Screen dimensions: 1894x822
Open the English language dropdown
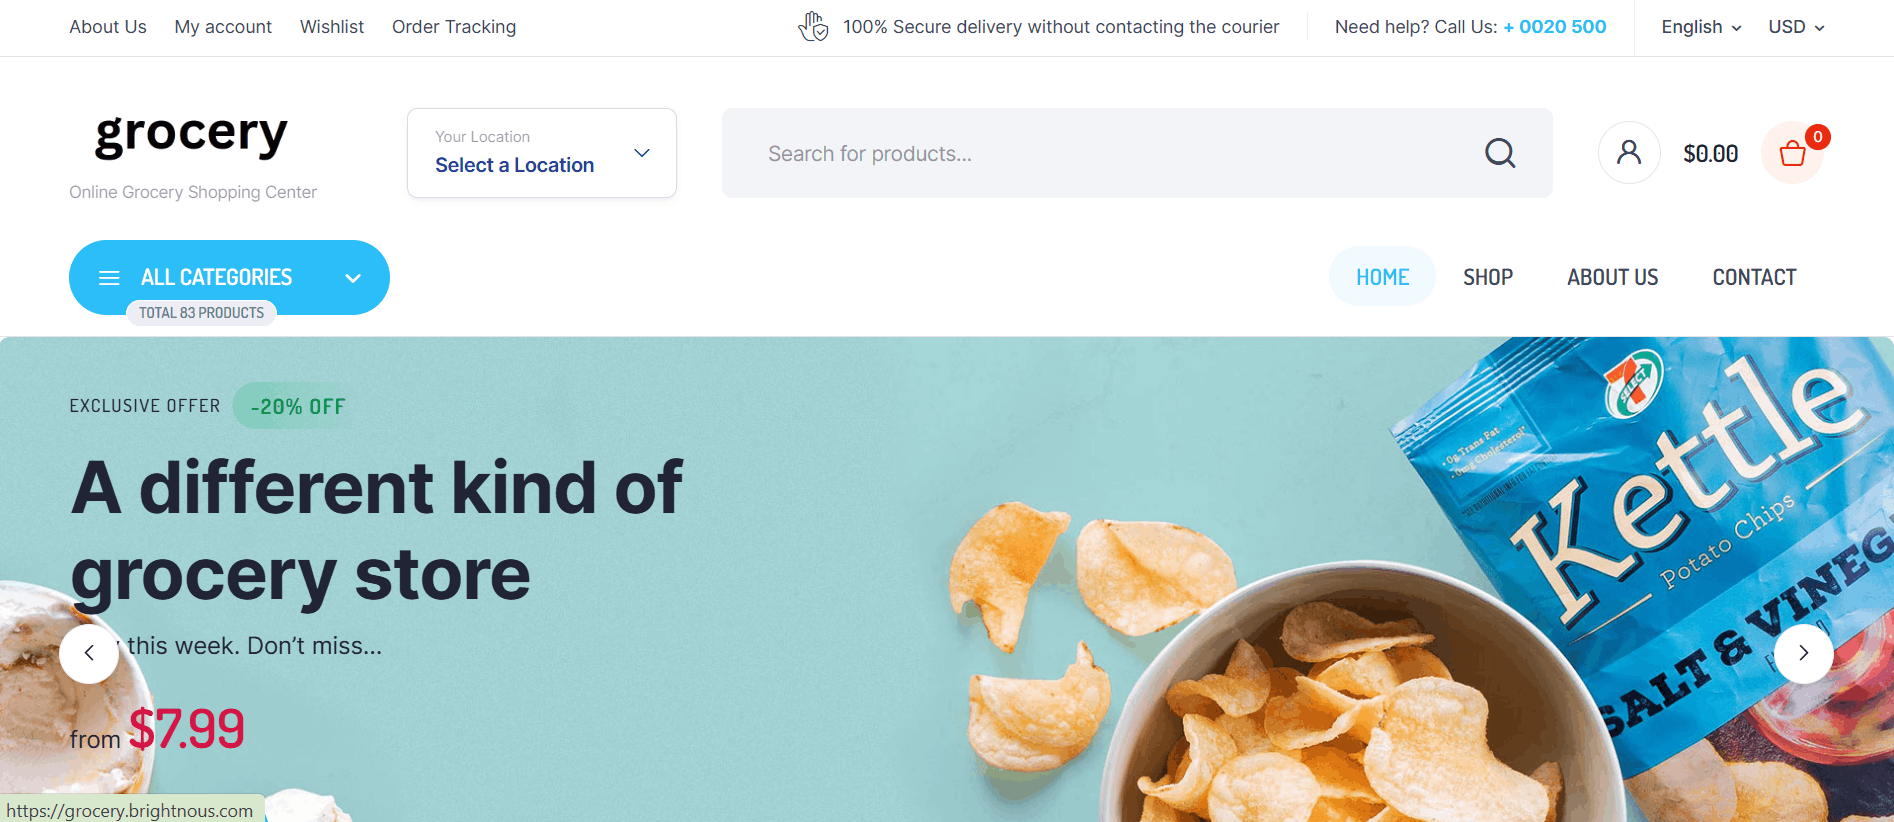(x=1700, y=27)
